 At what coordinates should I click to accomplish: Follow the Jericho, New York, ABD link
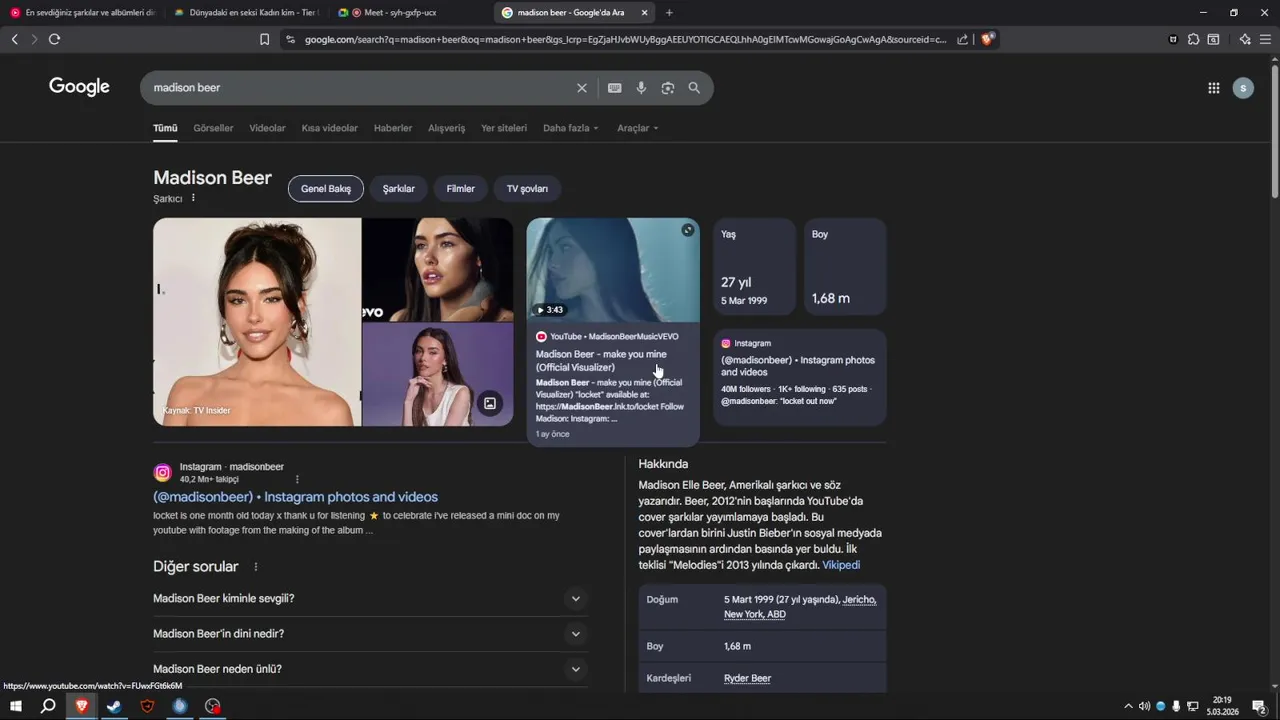click(800, 607)
